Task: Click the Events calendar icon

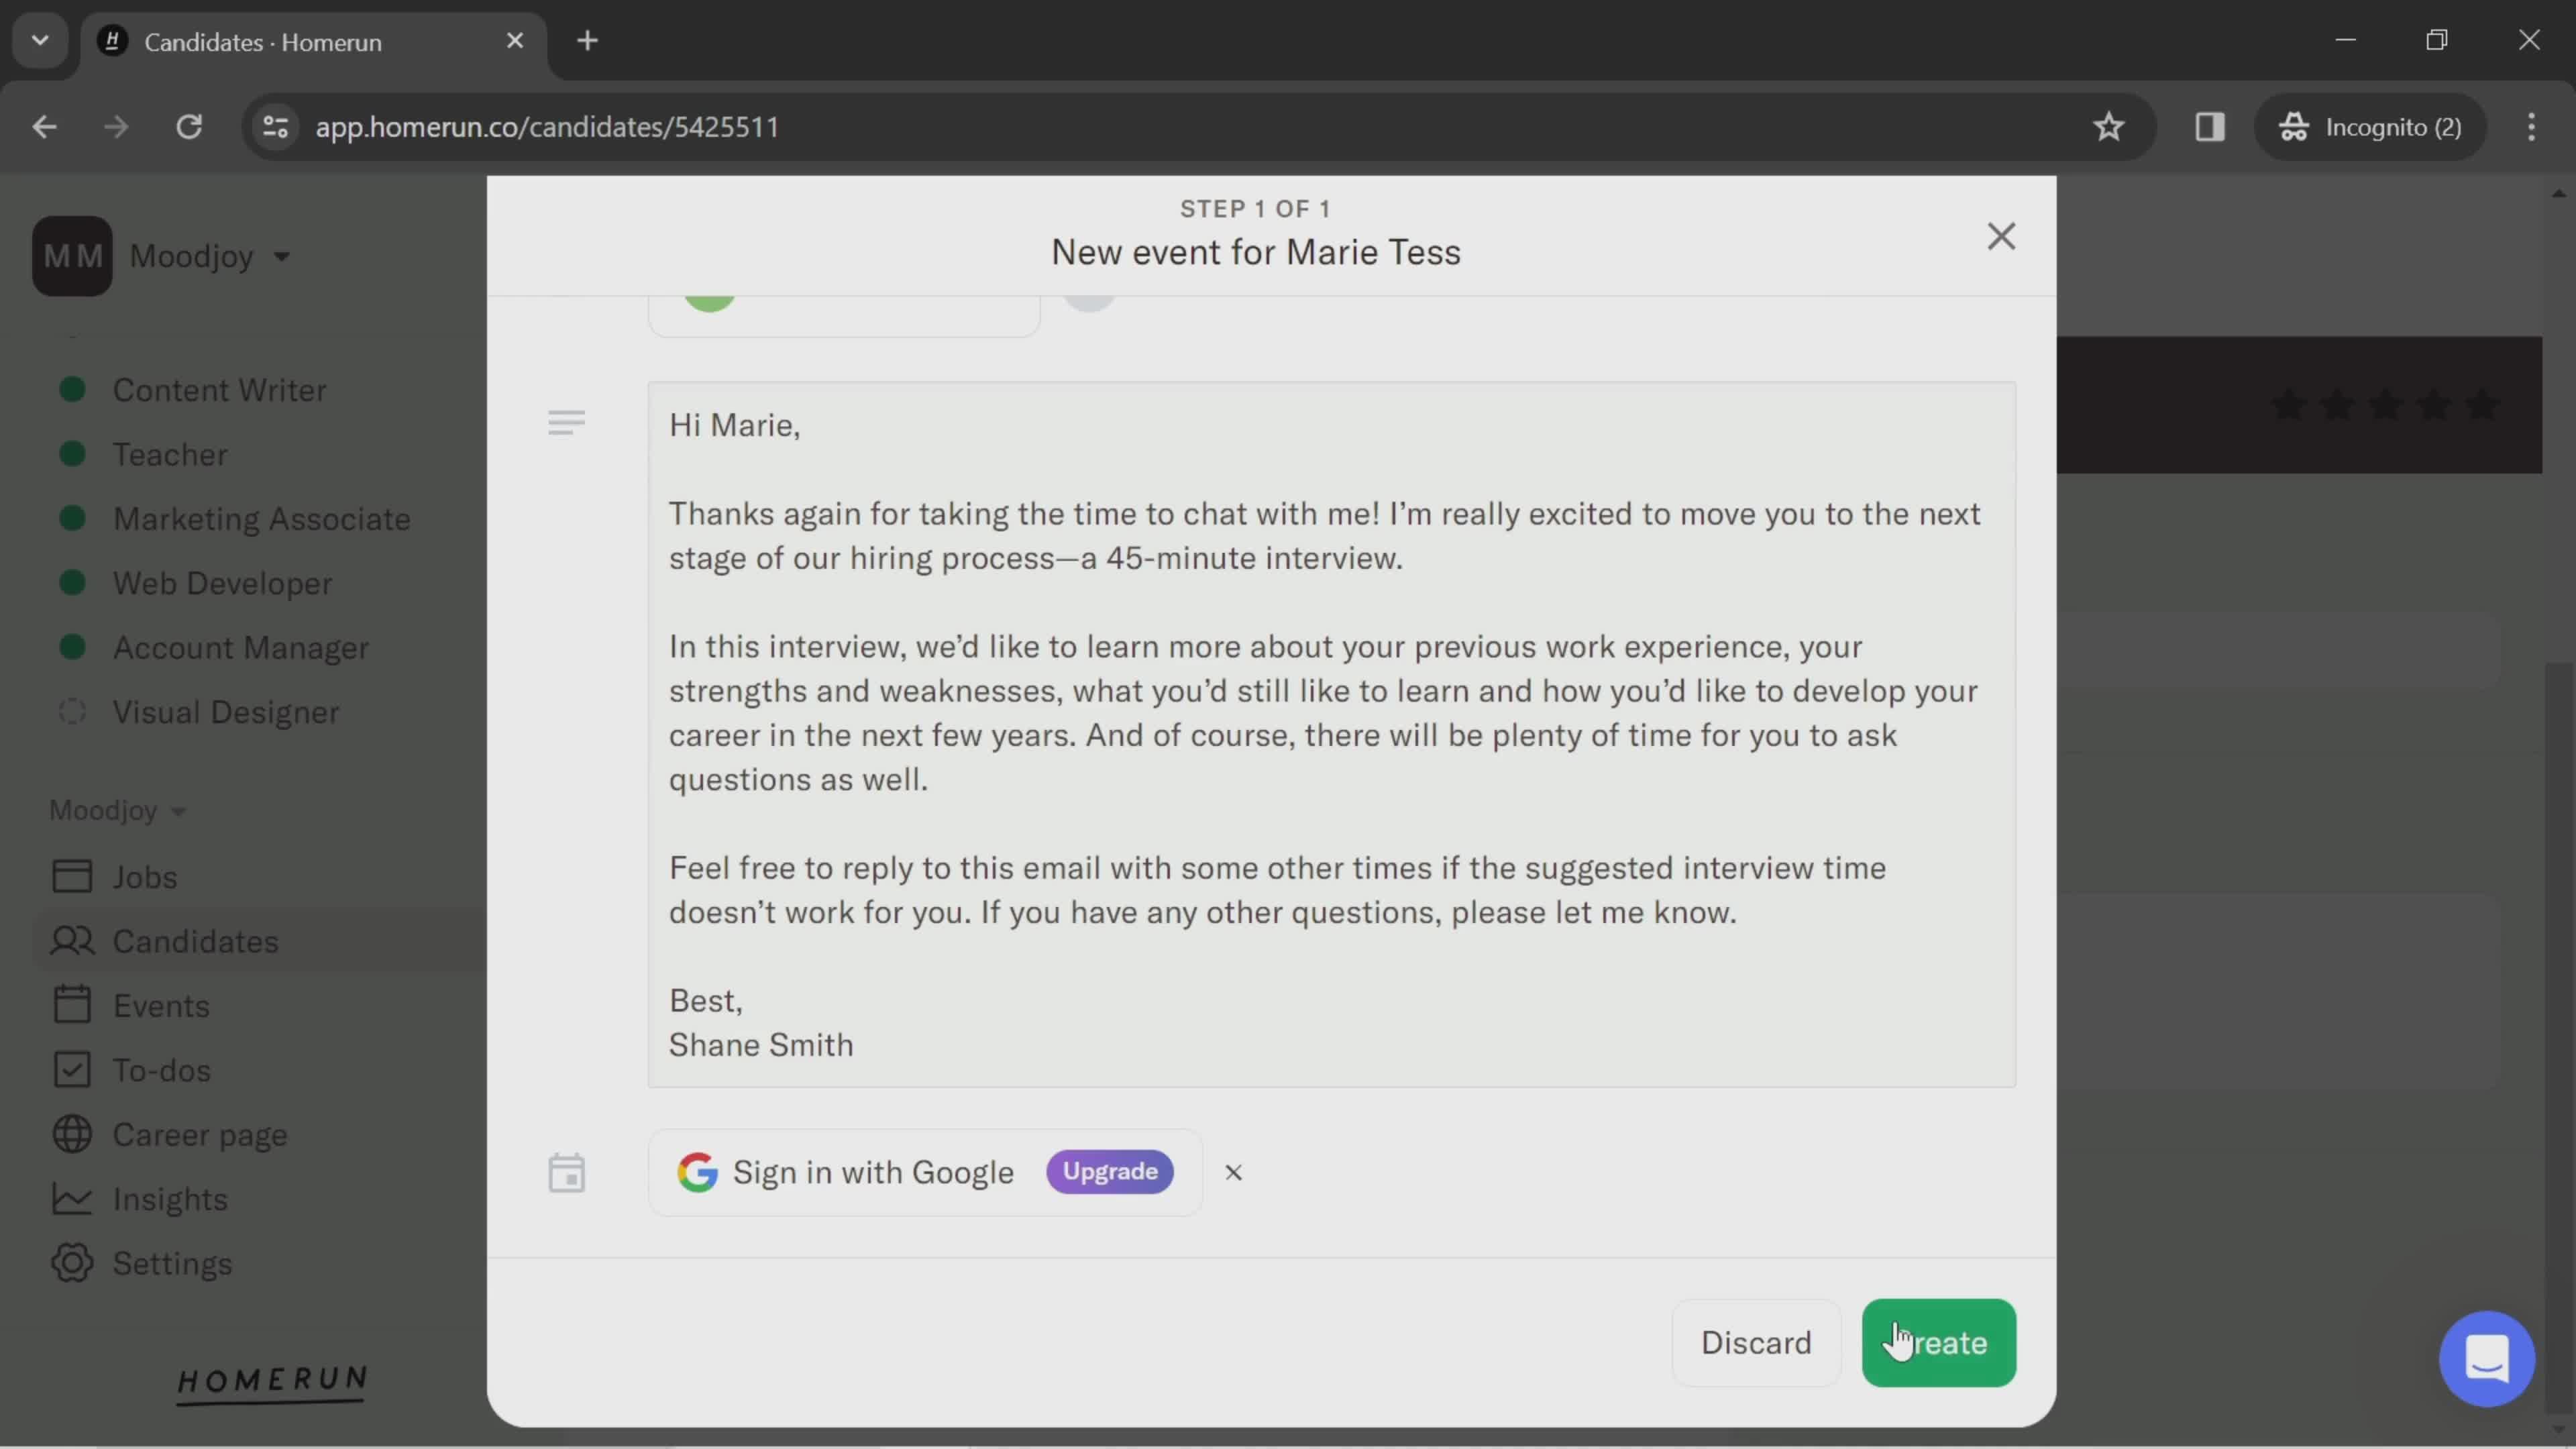Action: point(72,1005)
